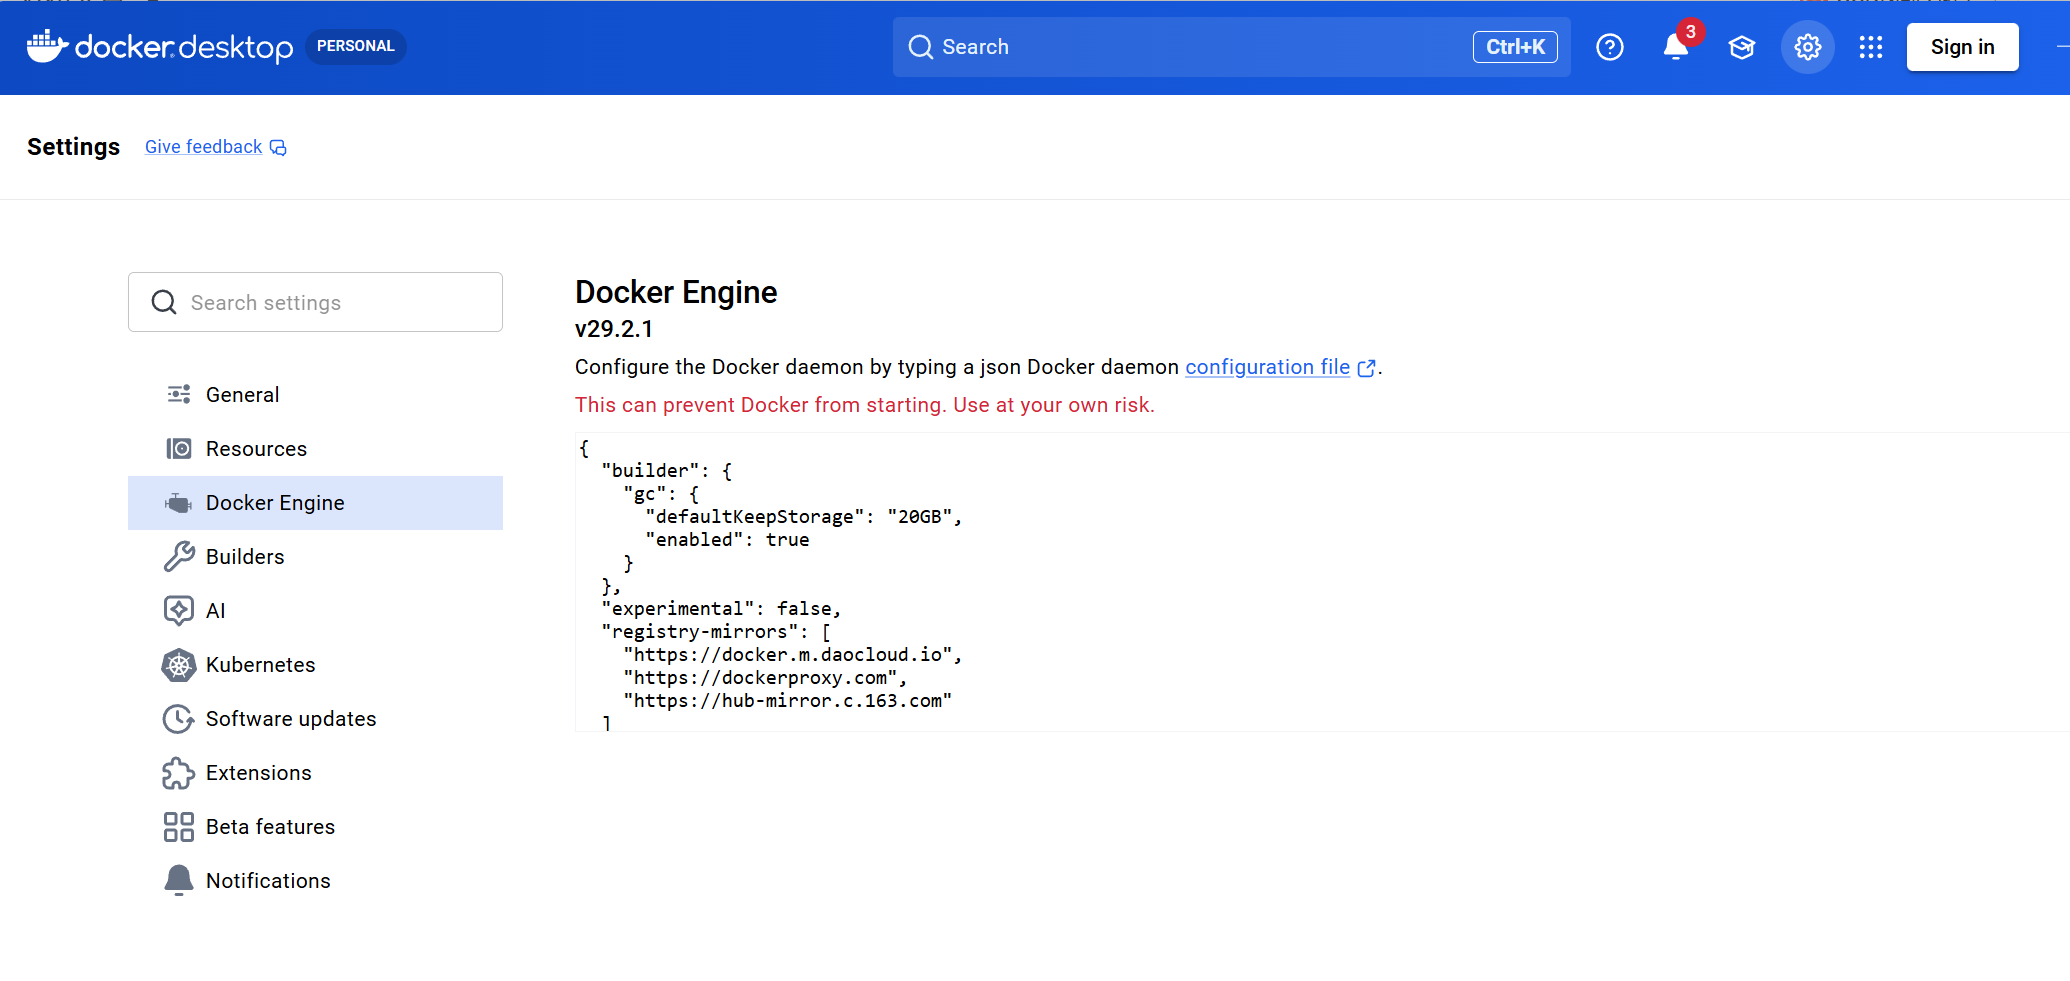Open the Extensions settings section

(x=315, y=773)
